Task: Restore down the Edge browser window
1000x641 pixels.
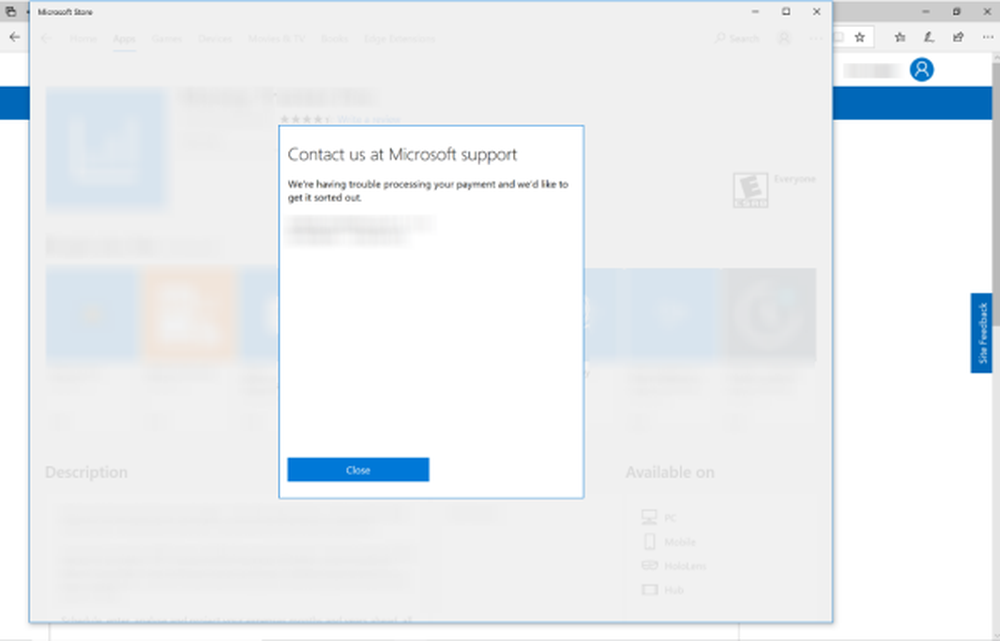Action: coord(957,11)
